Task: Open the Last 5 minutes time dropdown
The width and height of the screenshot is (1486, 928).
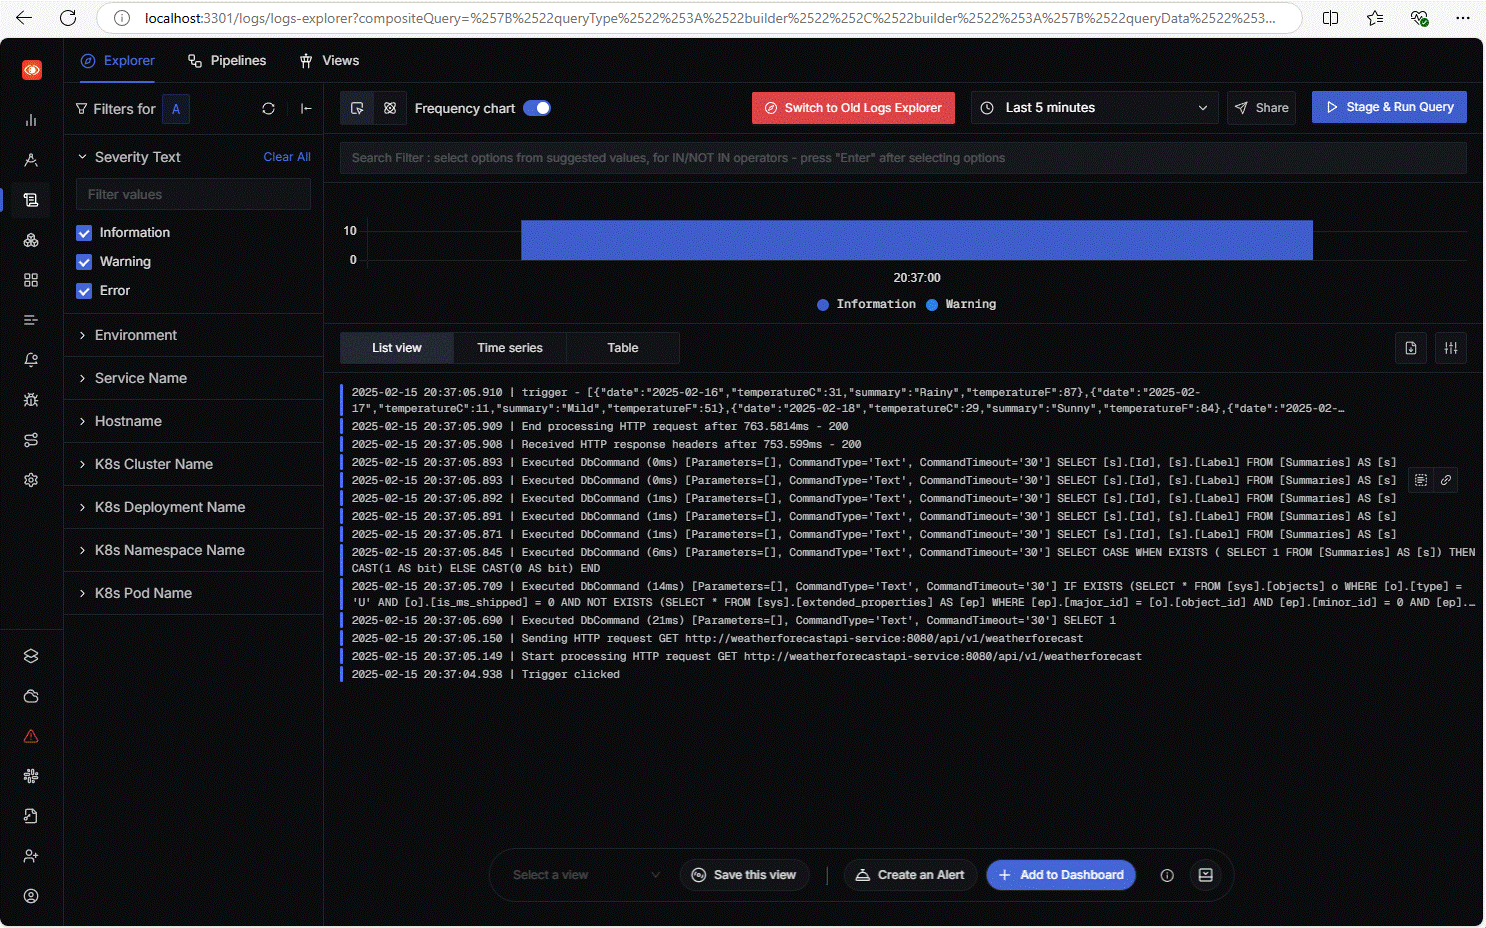Action: click(1095, 108)
